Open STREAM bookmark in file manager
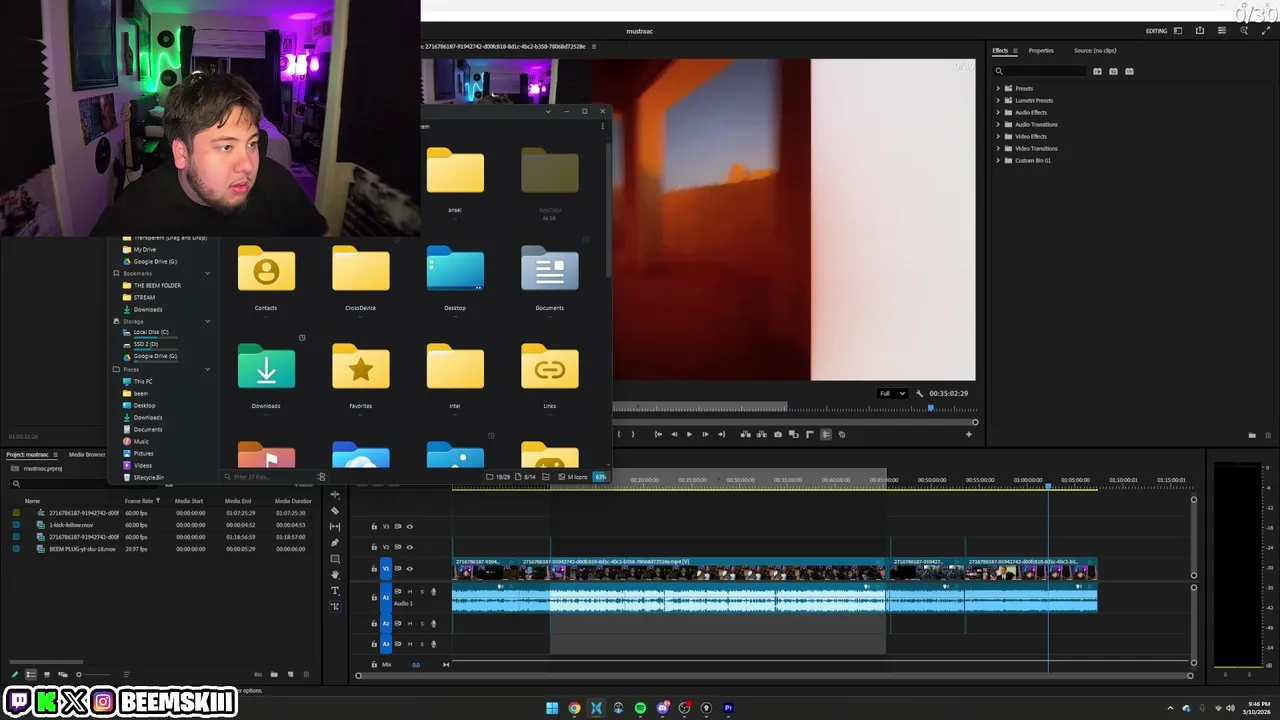This screenshot has width=1280, height=720. coord(144,297)
